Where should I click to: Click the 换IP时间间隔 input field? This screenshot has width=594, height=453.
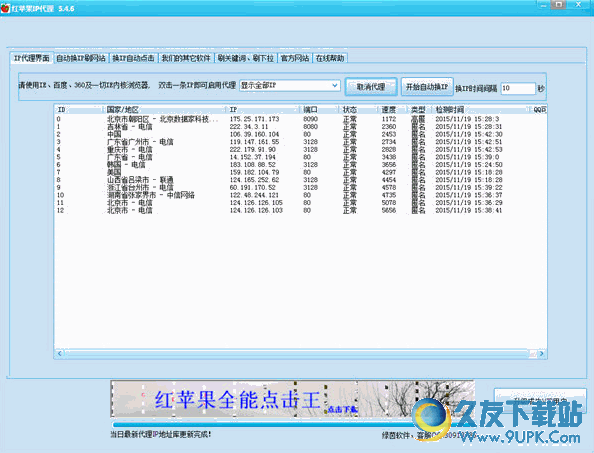click(x=518, y=88)
